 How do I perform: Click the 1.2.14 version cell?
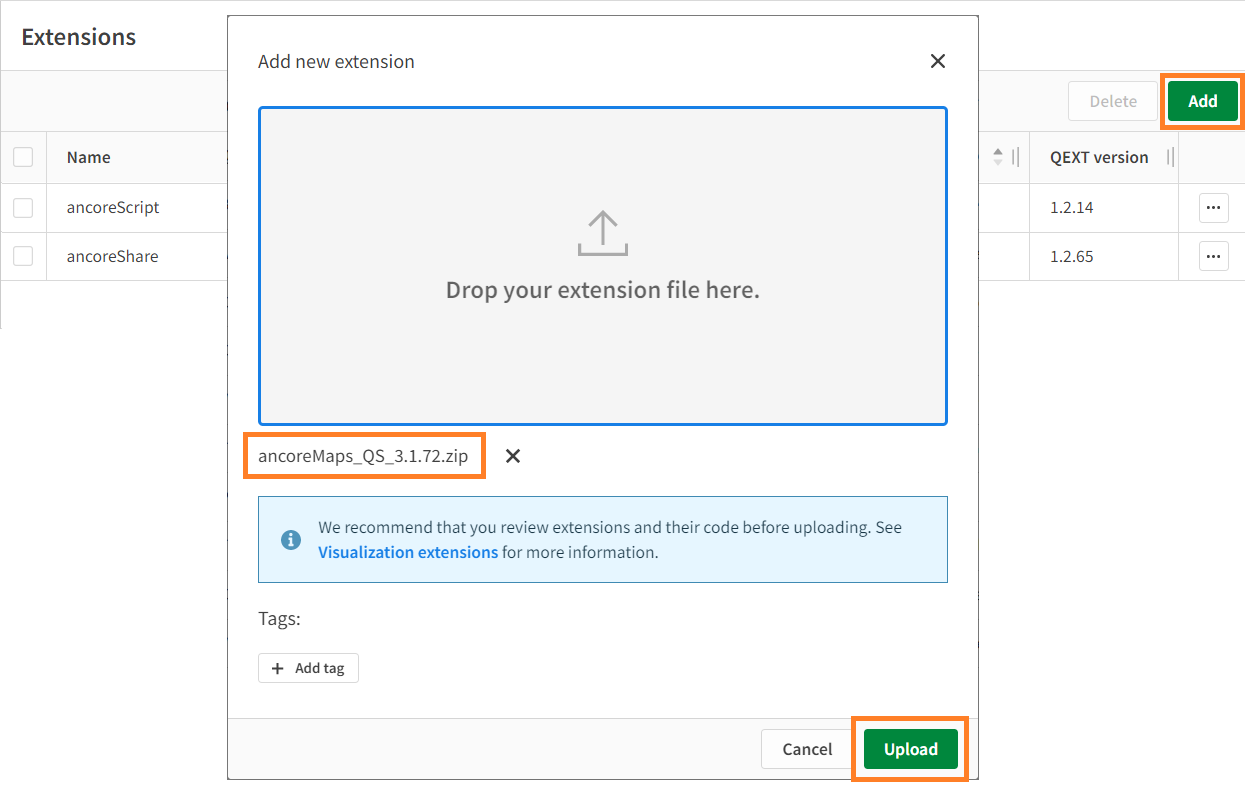click(1071, 208)
